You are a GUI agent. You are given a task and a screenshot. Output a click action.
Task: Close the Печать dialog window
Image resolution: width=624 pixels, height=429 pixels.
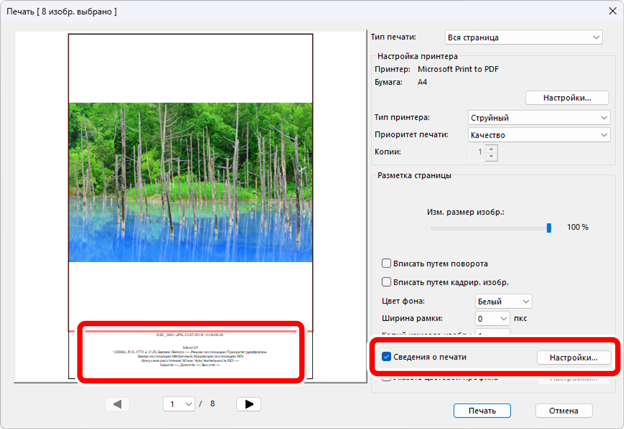pyautogui.click(x=610, y=11)
